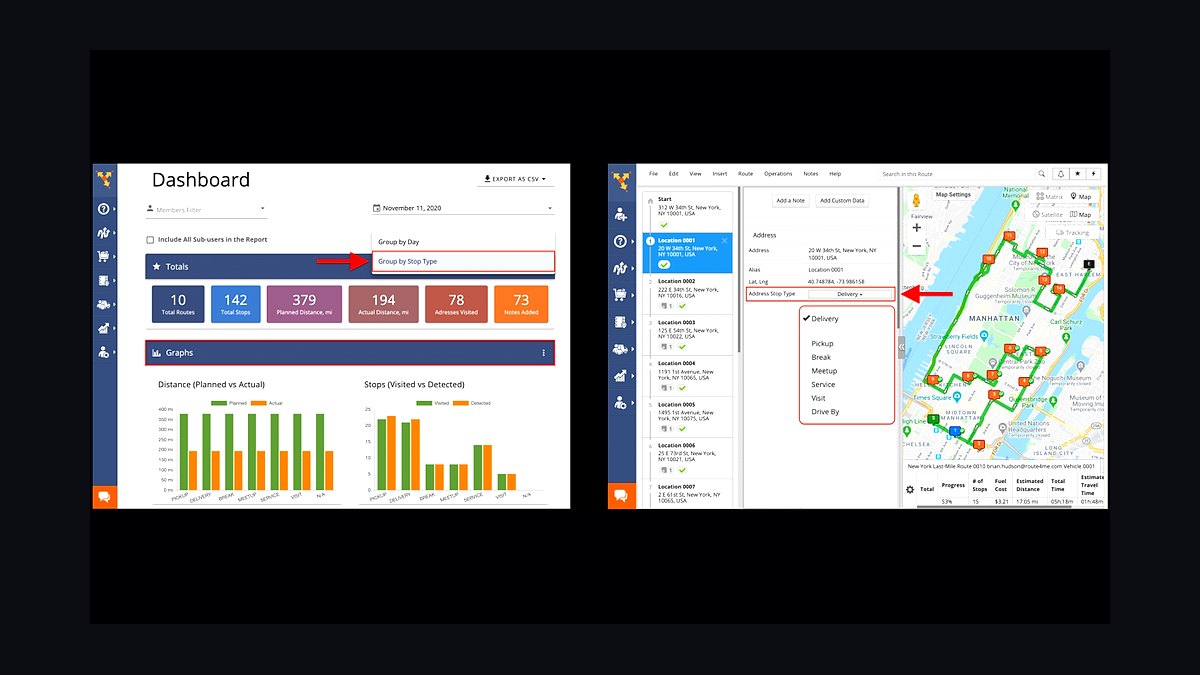Click the search magnifier icon in route editor
This screenshot has width=1200, height=675.
1041,174
